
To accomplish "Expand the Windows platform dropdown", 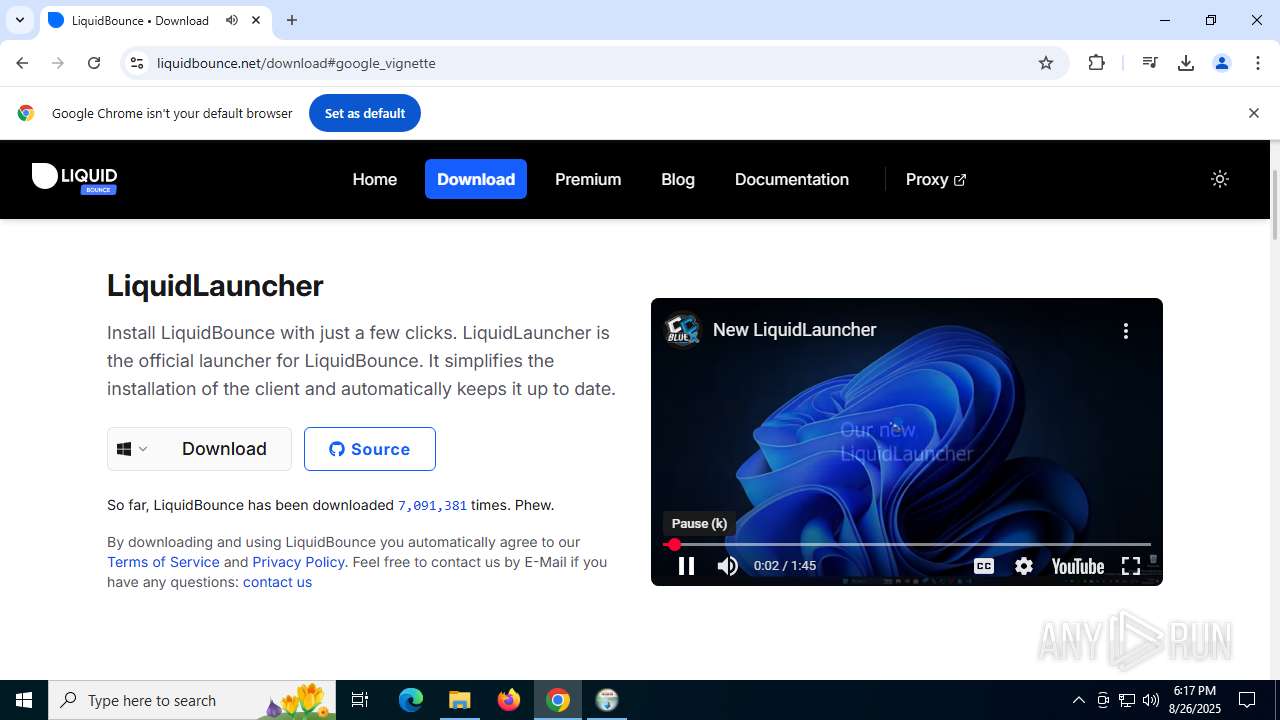I will (132, 449).
